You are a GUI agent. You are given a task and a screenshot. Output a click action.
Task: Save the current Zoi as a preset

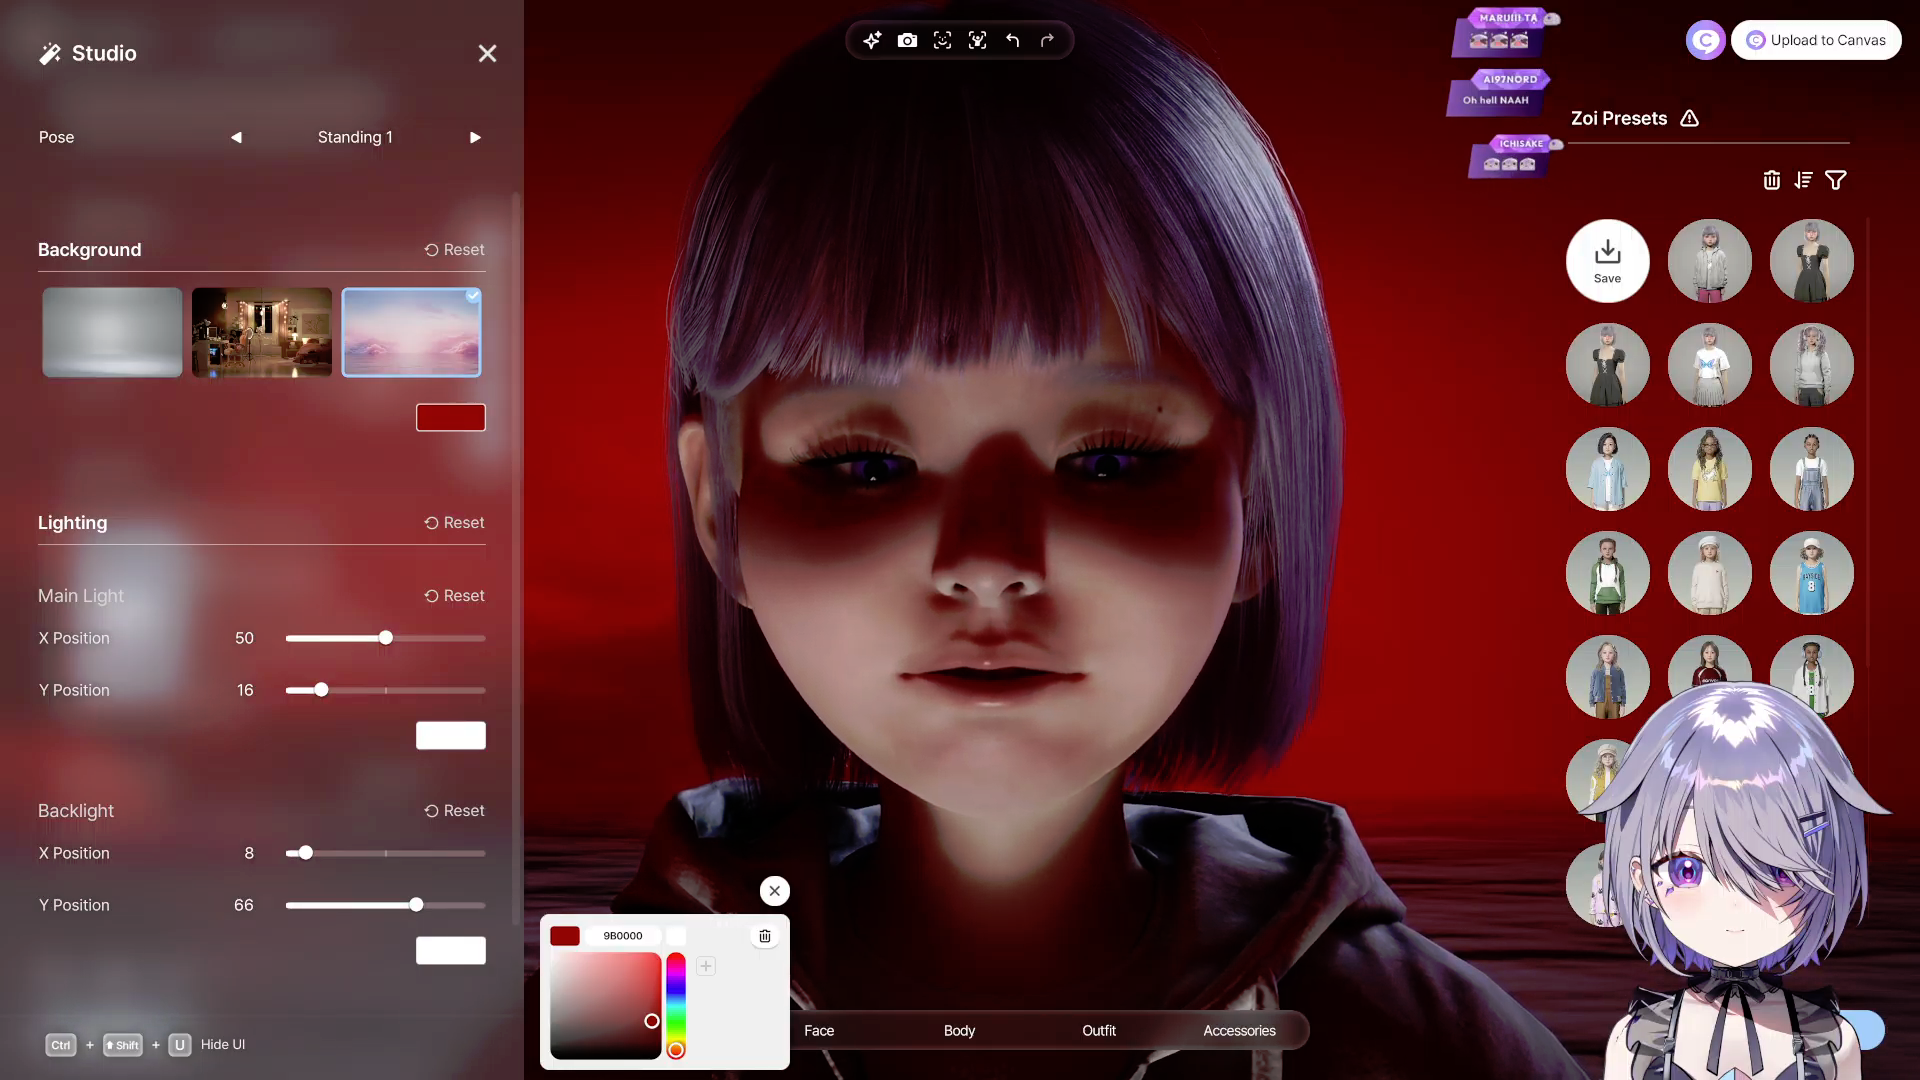[1607, 261]
